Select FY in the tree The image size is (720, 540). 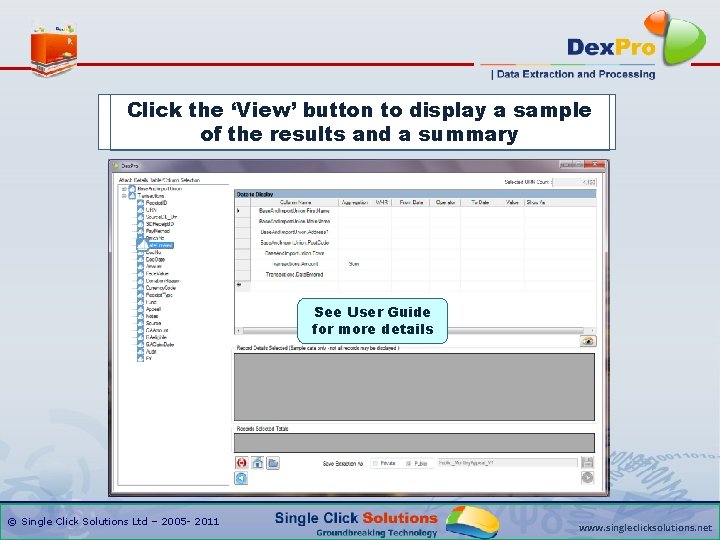click(148, 359)
